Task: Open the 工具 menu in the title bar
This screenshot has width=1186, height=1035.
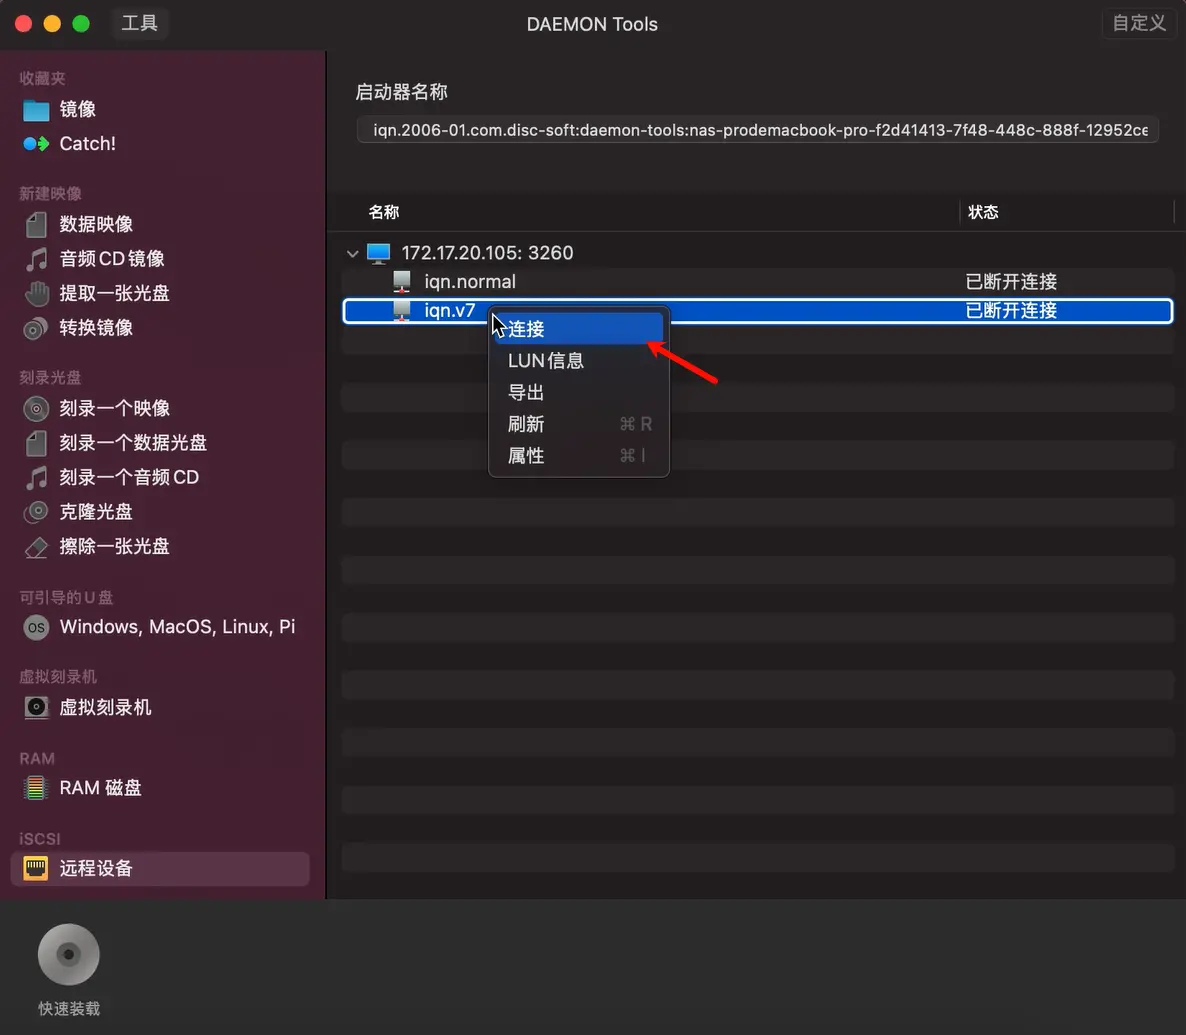Action: click(140, 23)
